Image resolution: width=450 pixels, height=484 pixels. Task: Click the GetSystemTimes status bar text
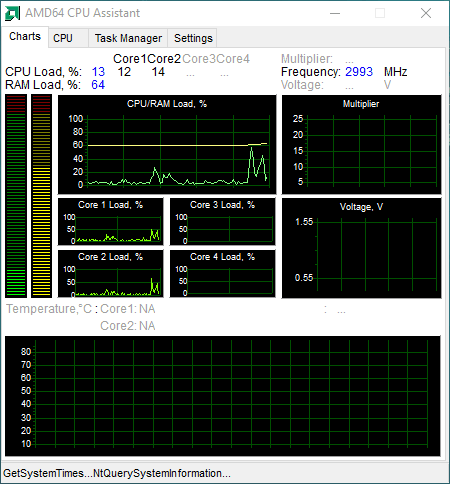click(x=117, y=473)
